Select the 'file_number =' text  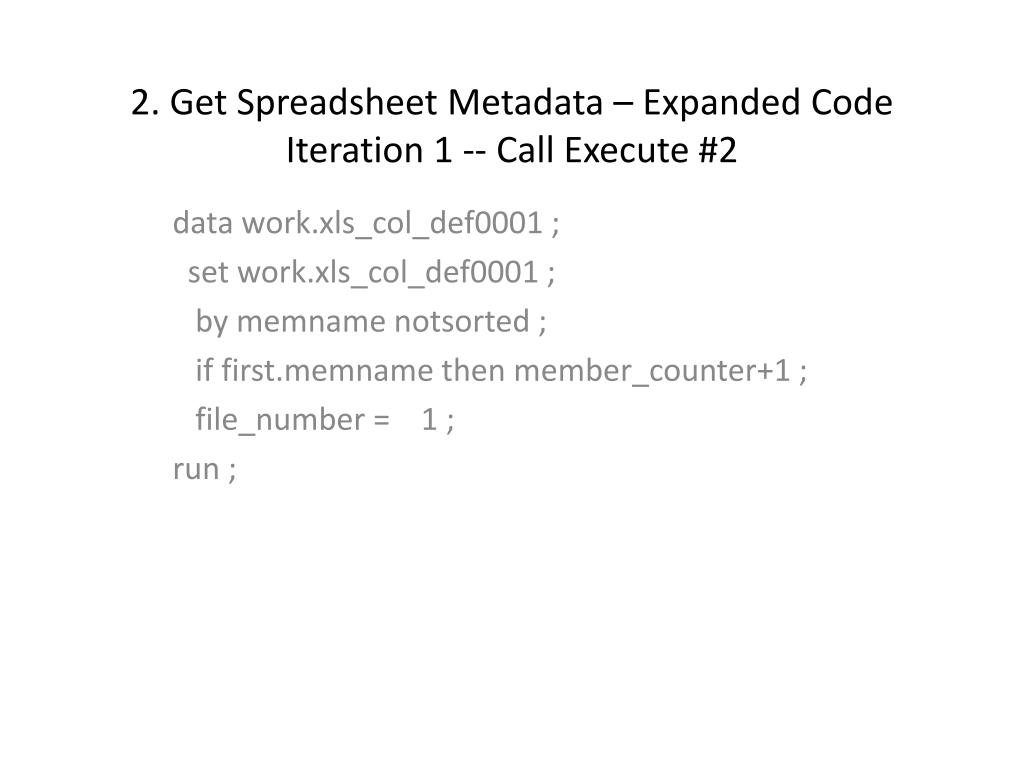tap(293, 420)
